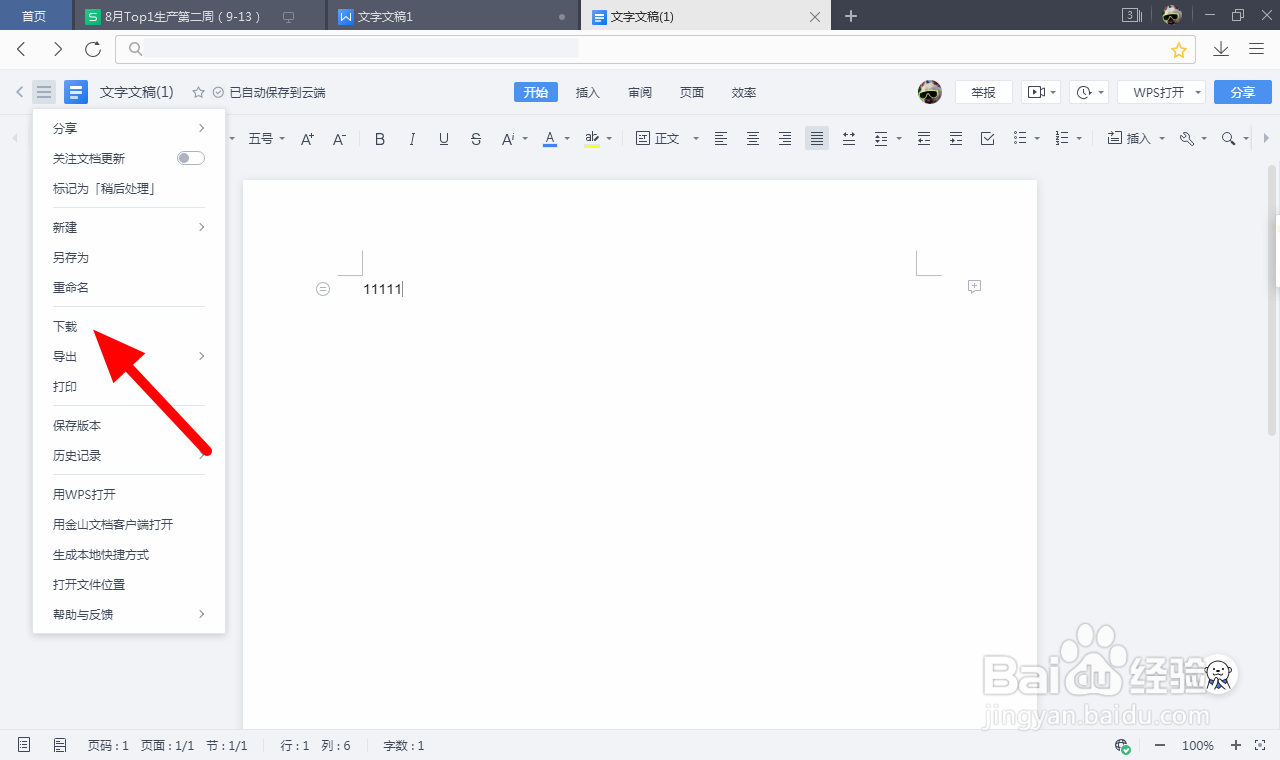Click the fullscreen icon in status bar
Viewport: 1280px width, 760px height.
click(x=1259, y=745)
